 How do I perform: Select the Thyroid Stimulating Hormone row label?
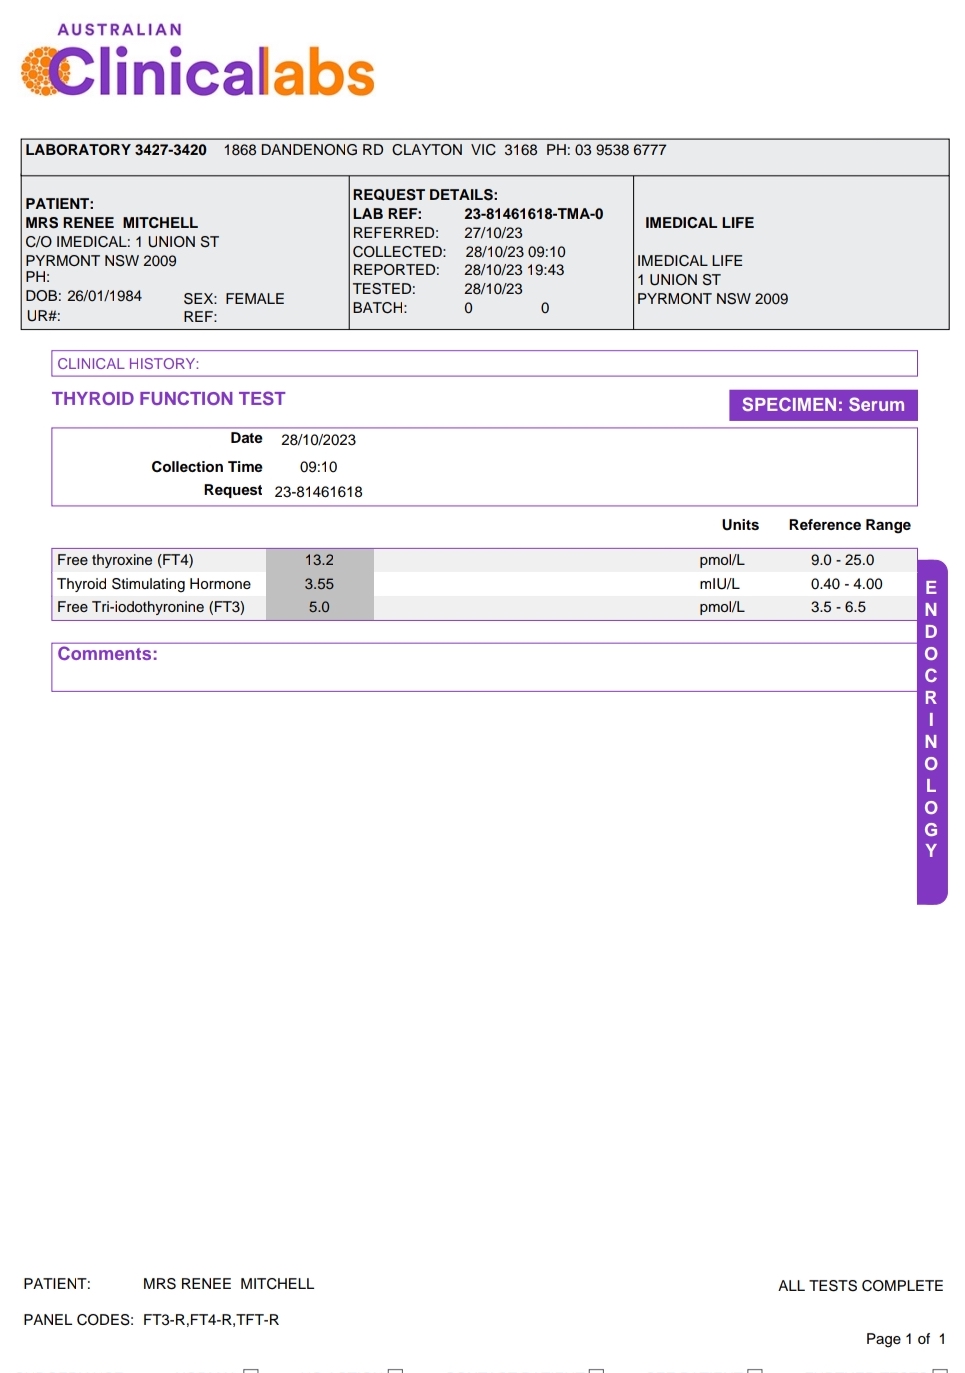click(154, 584)
